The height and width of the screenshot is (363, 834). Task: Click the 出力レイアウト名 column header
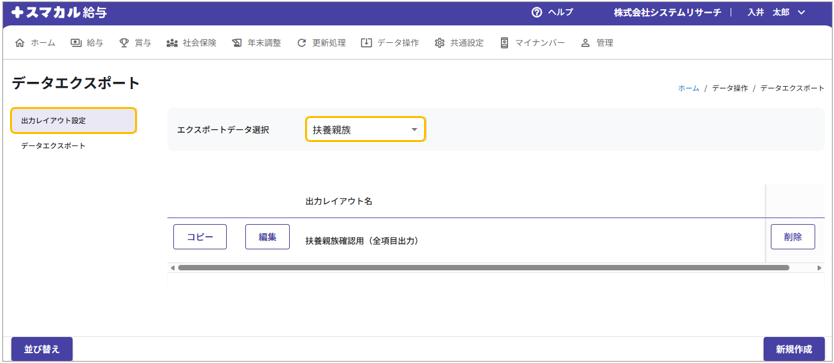[x=339, y=202]
